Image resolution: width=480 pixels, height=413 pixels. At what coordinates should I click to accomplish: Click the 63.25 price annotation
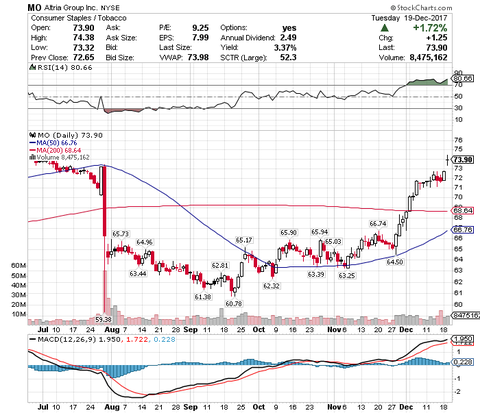coord(347,276)
